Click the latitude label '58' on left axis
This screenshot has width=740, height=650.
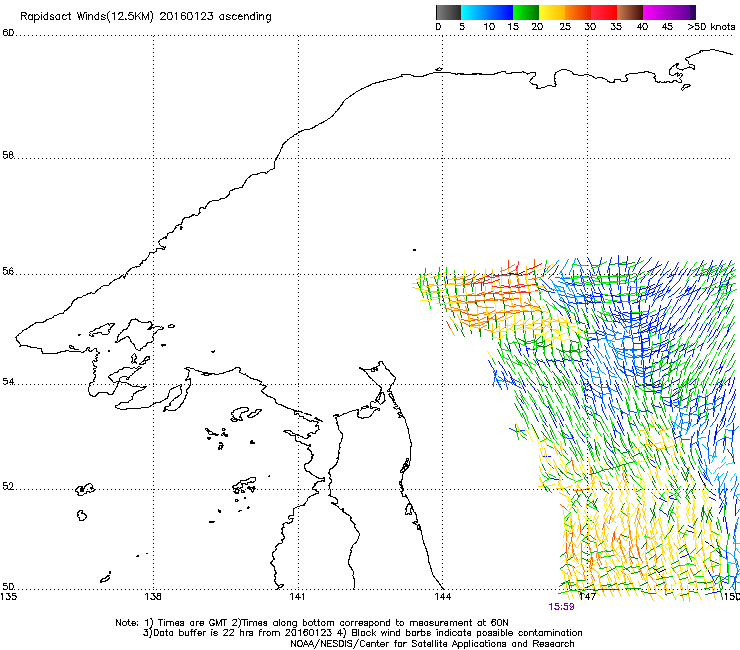point(8,155)
